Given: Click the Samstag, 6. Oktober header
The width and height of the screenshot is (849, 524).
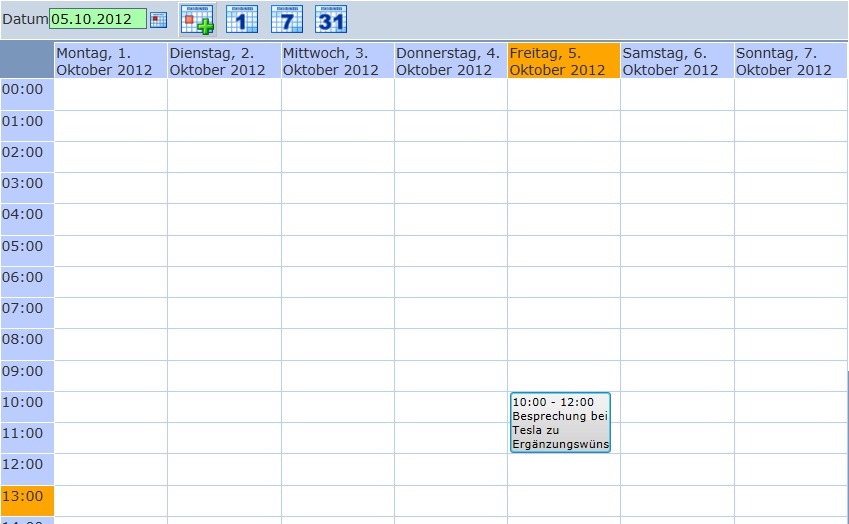Looking at the screenshot, I should (677, 61).
